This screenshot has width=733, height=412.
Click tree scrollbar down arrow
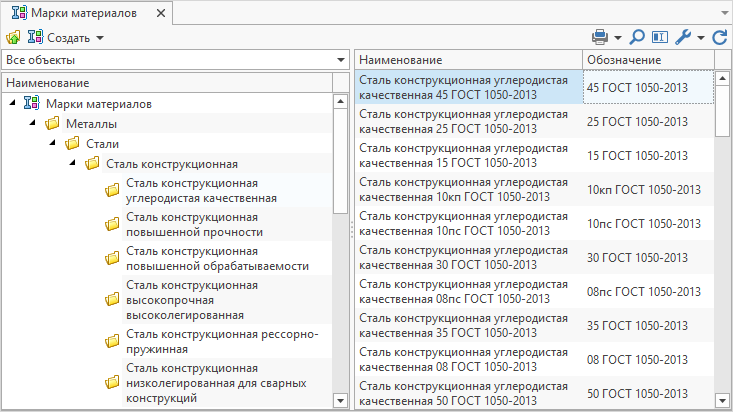tap(340, 400)
